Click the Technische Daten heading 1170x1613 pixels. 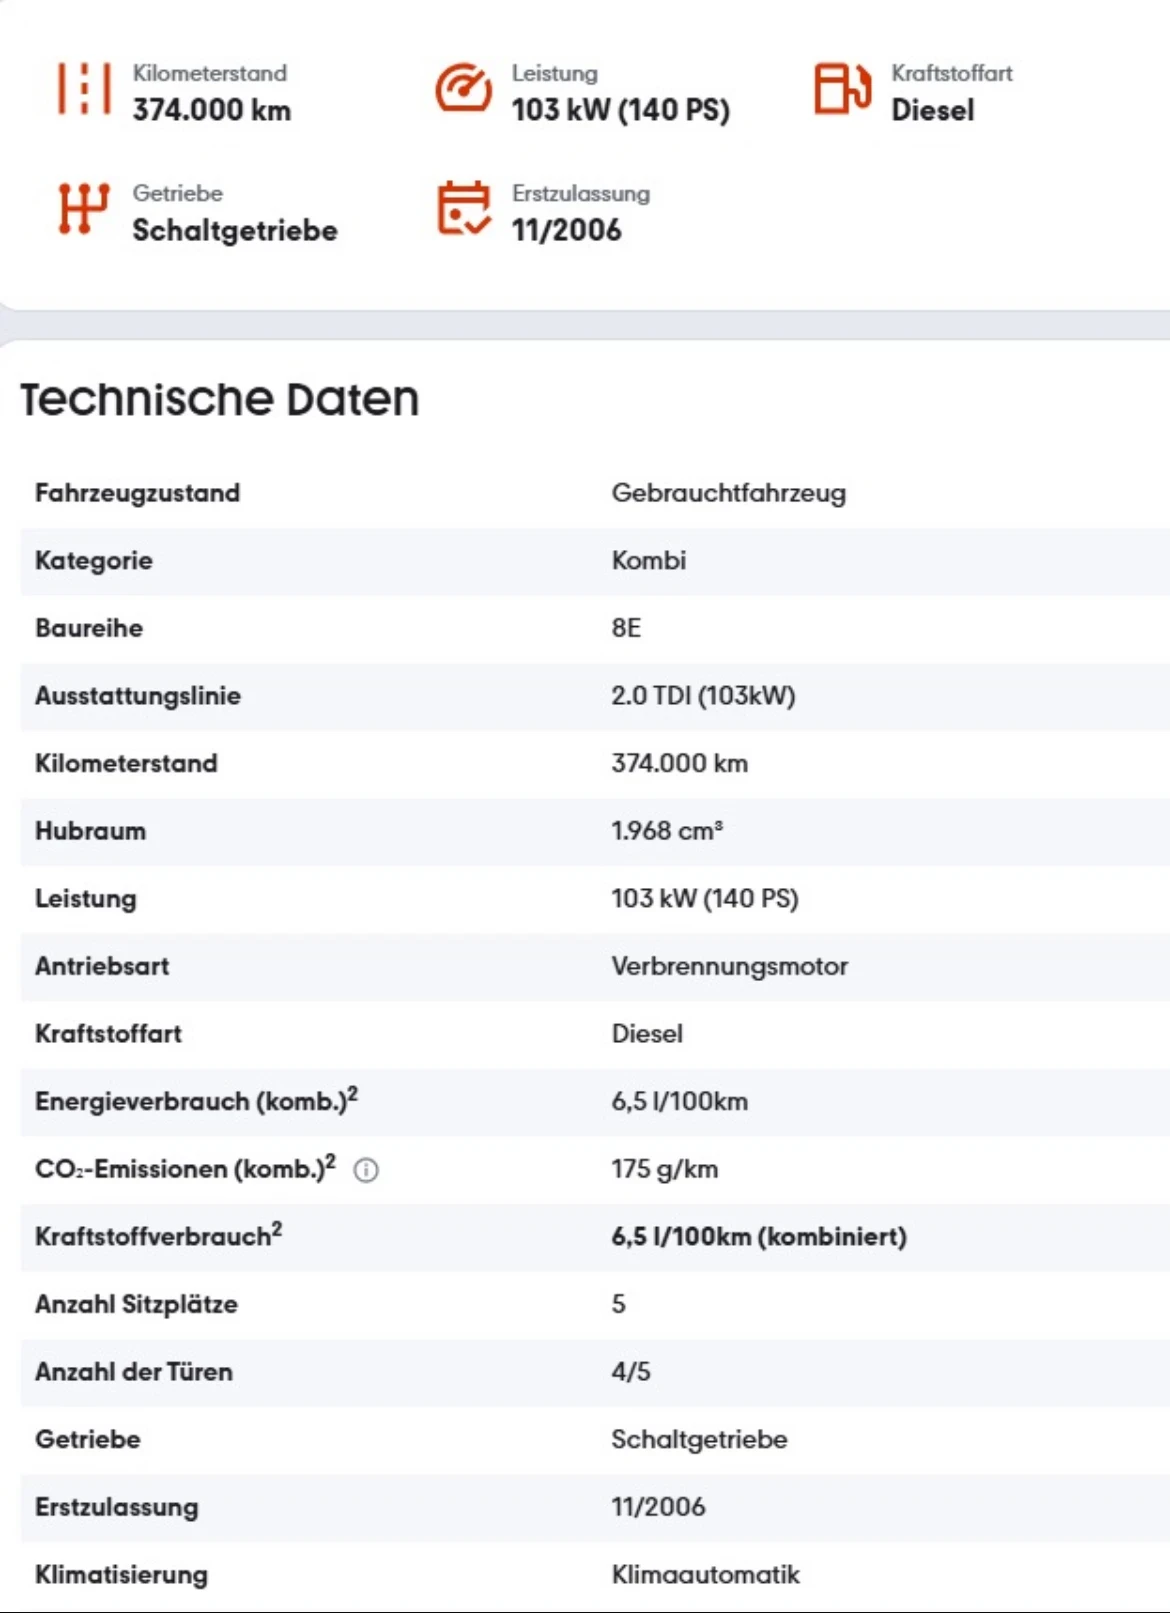(220, 399)
